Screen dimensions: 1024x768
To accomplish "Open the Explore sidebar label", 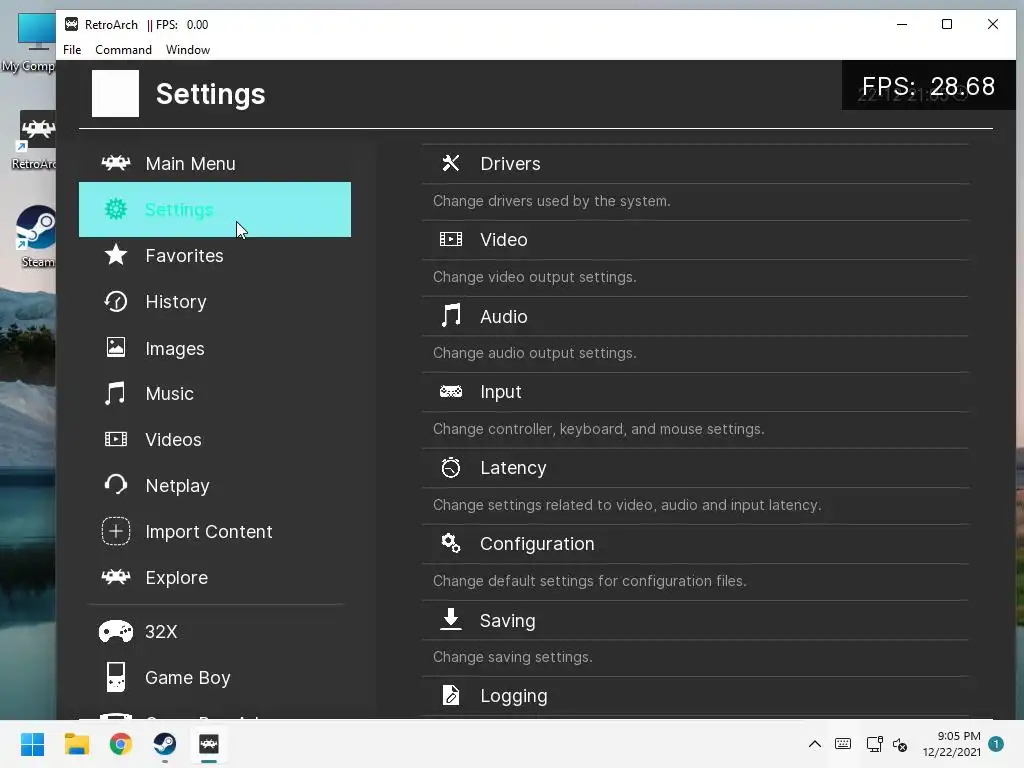I will tap(176, 578).
